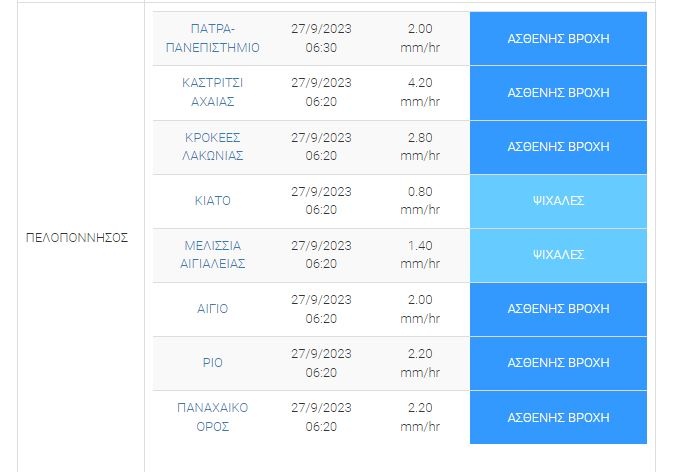The image size is (687, 472).
Task: Select the 4.20 mm/hr rainfall value
Action: click(x=421, y=92)
